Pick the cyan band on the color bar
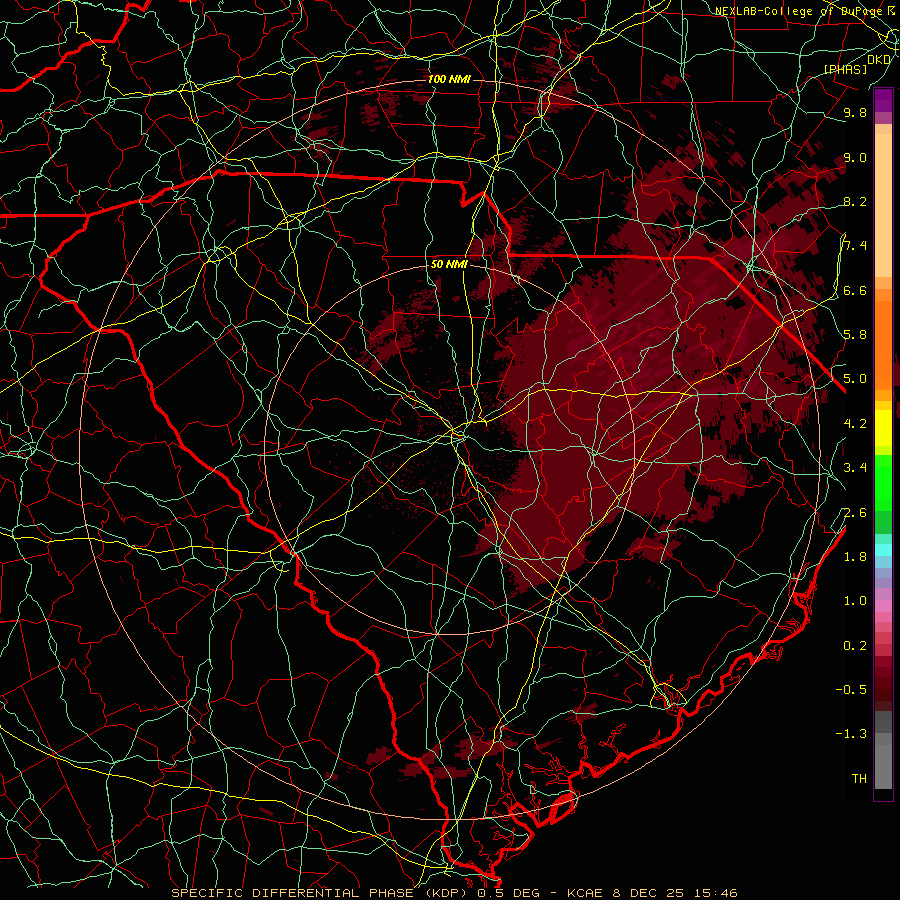This screenshot has width=900, height=900. [884, 549]
